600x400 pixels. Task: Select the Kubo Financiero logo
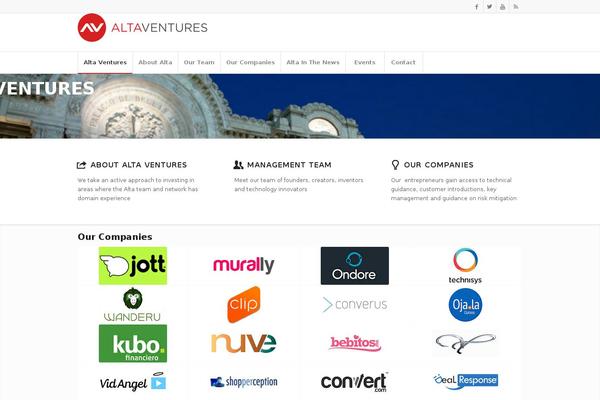[133, 343]
